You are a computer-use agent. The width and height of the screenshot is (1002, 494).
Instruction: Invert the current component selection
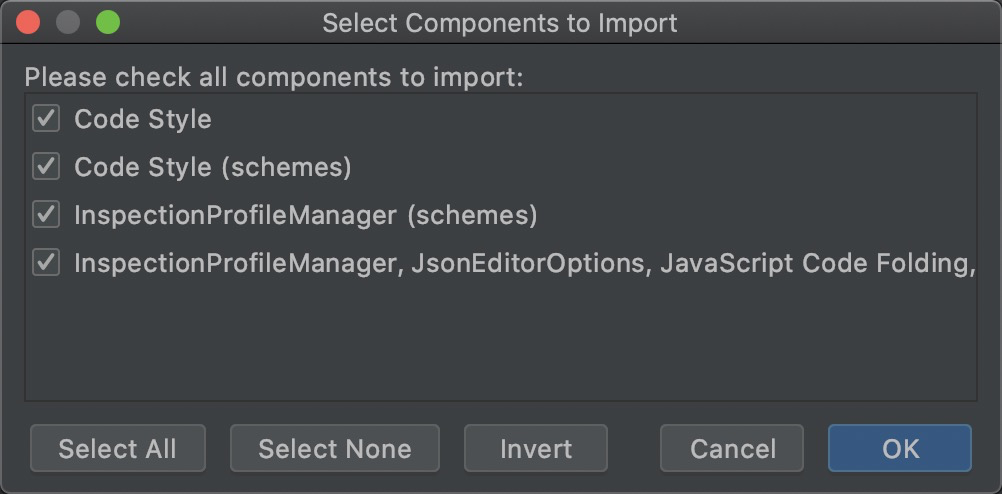click(x=536, y=449)
